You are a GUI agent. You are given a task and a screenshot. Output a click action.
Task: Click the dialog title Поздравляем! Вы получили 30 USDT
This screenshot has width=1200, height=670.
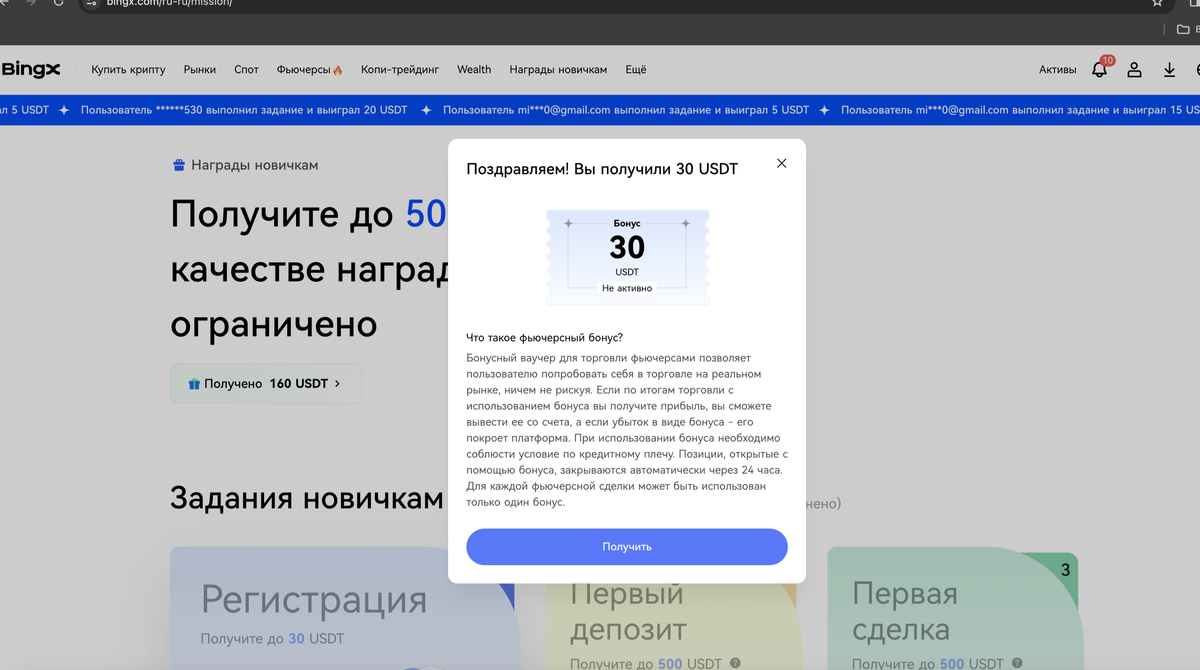click(602, 169)
